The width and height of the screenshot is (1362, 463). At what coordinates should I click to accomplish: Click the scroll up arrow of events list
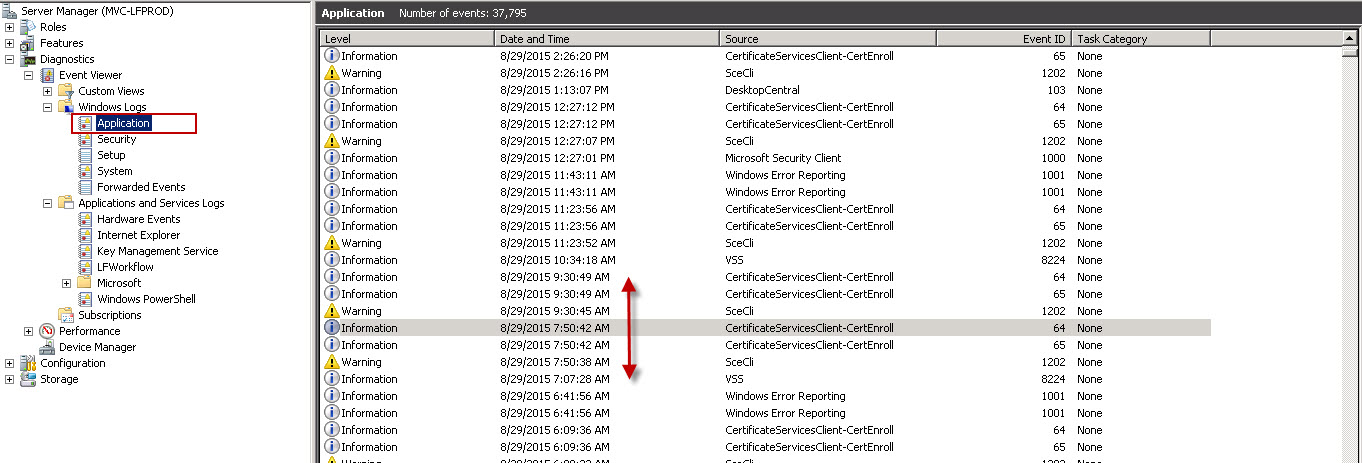click(1350, 39)
